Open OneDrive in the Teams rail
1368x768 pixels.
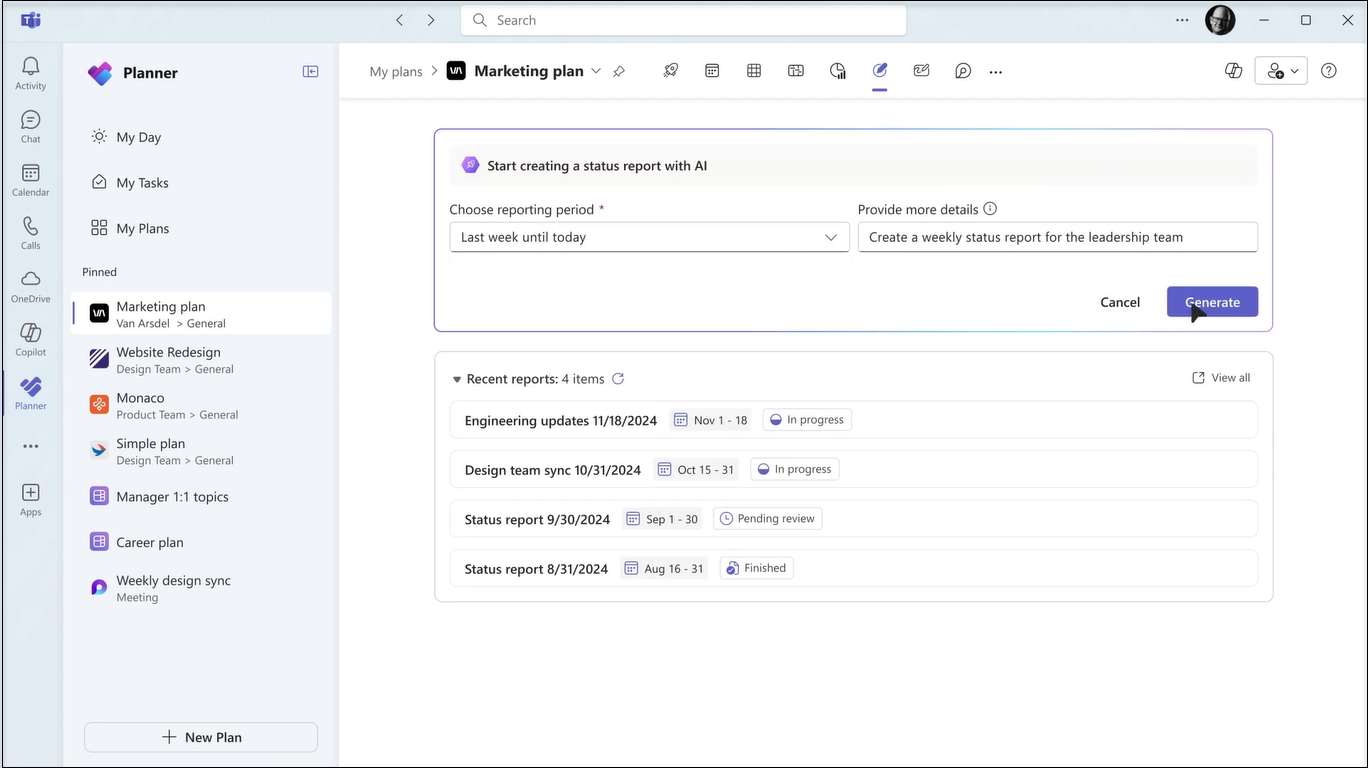click(31, 286)
